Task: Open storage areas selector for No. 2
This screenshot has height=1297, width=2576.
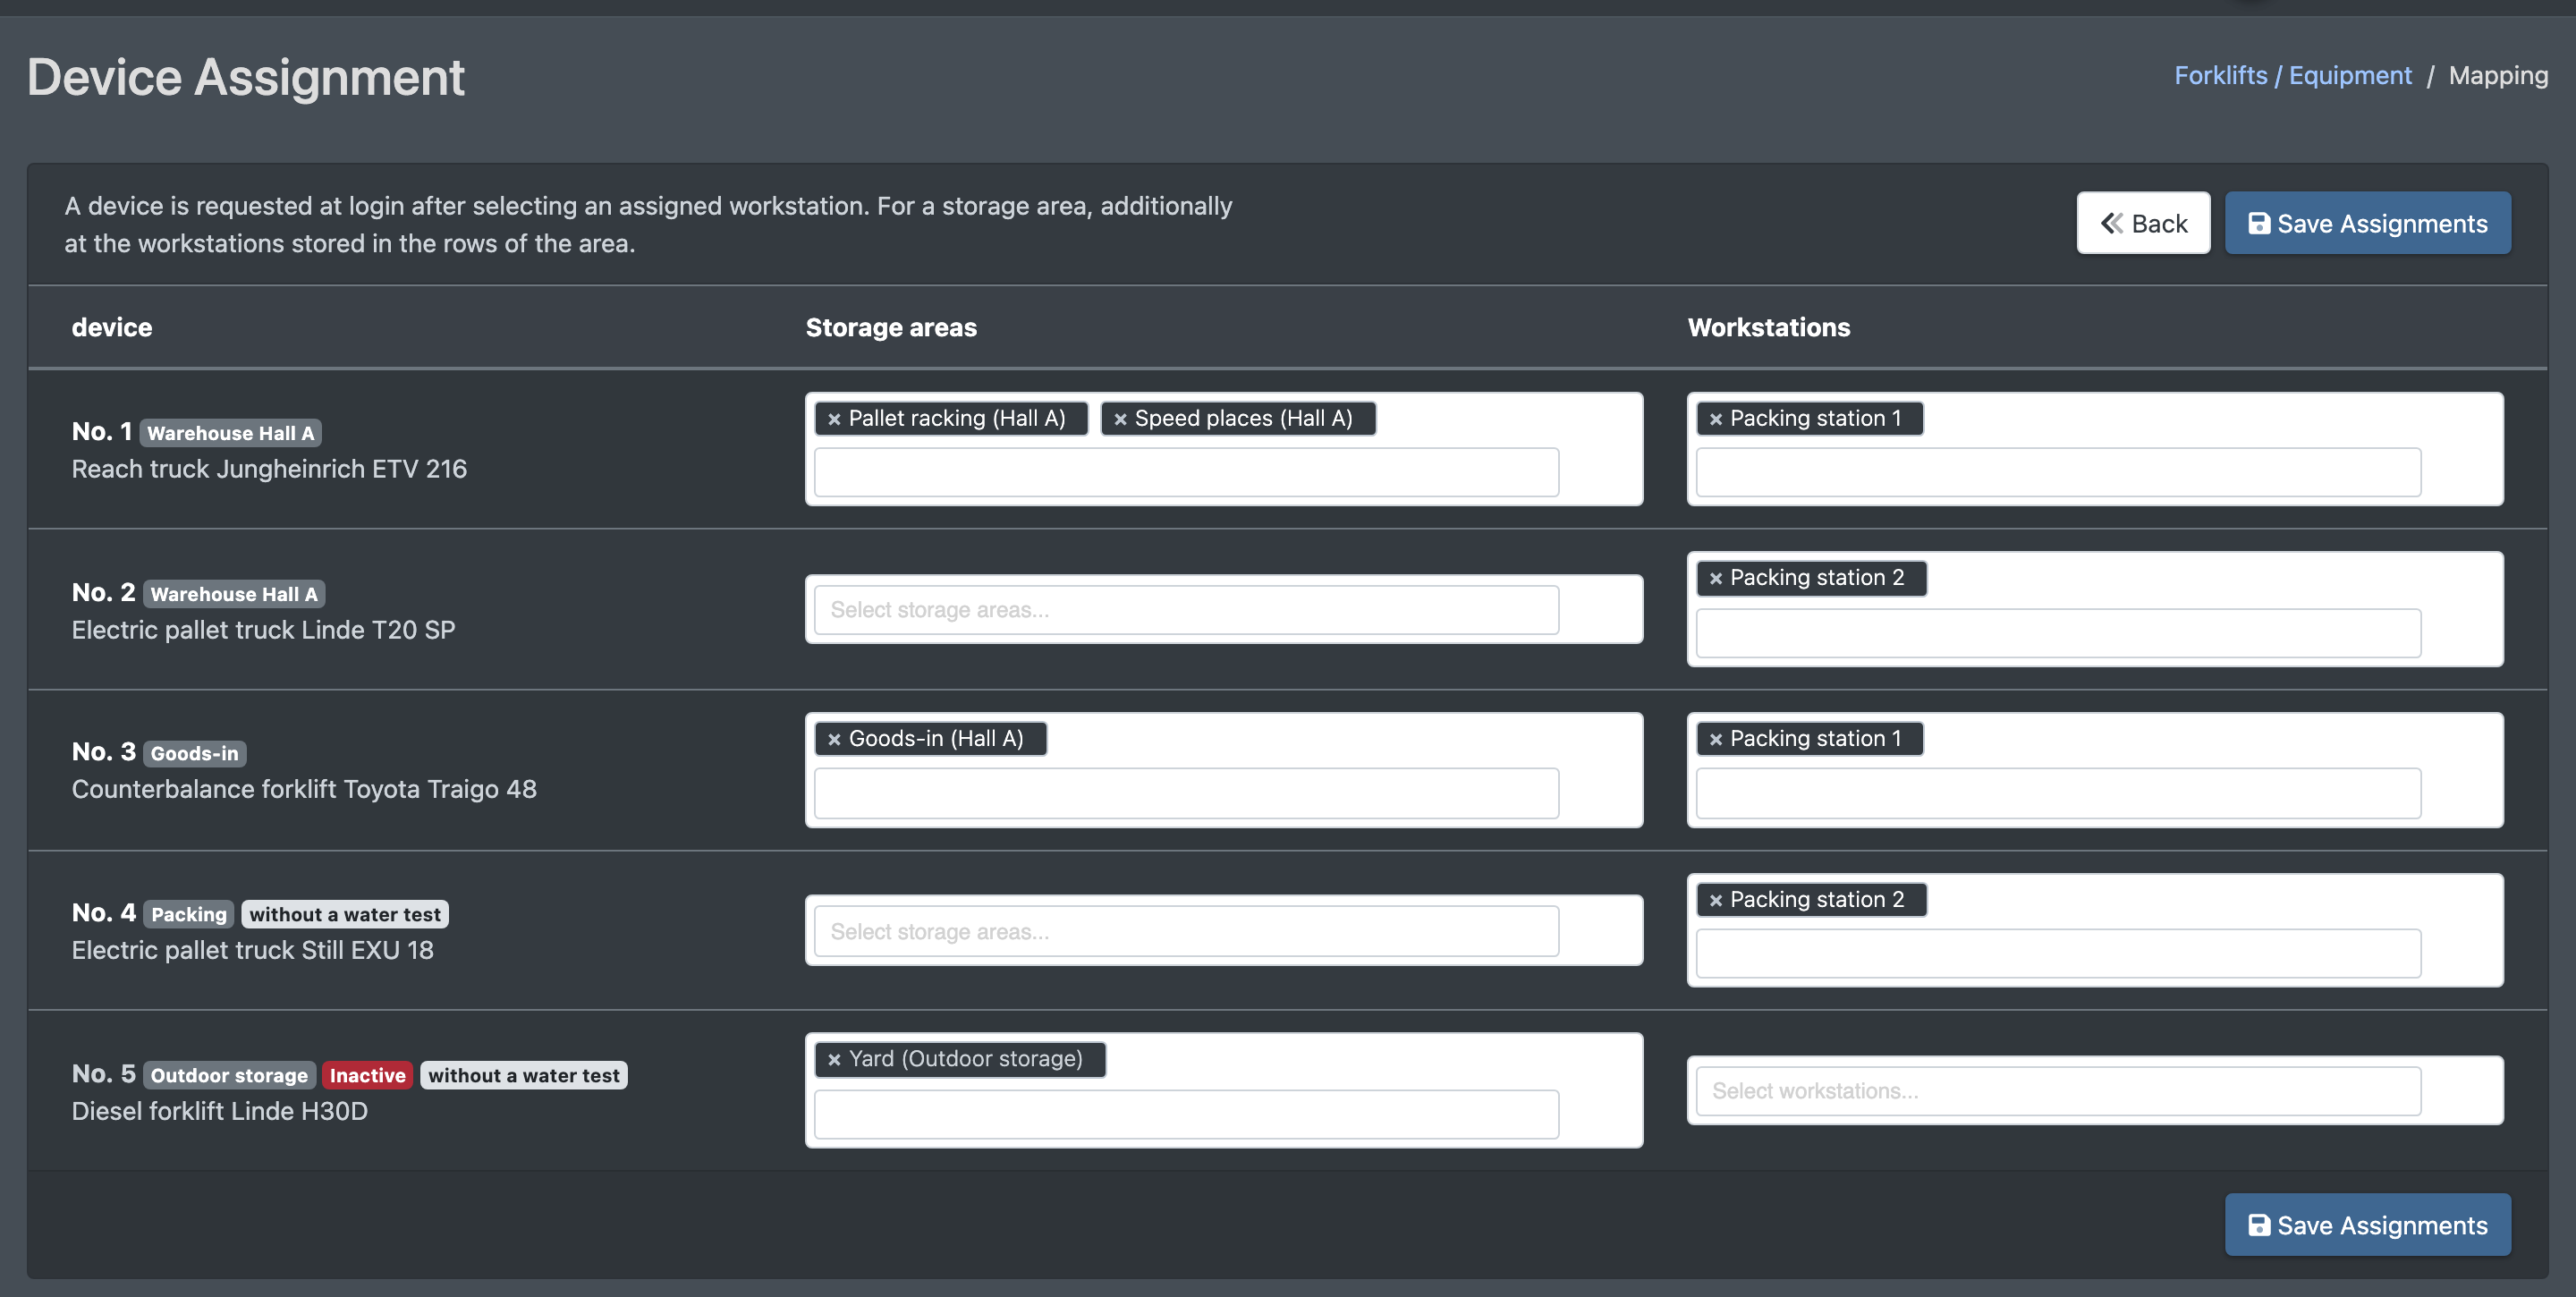Action: [1186, 610]
